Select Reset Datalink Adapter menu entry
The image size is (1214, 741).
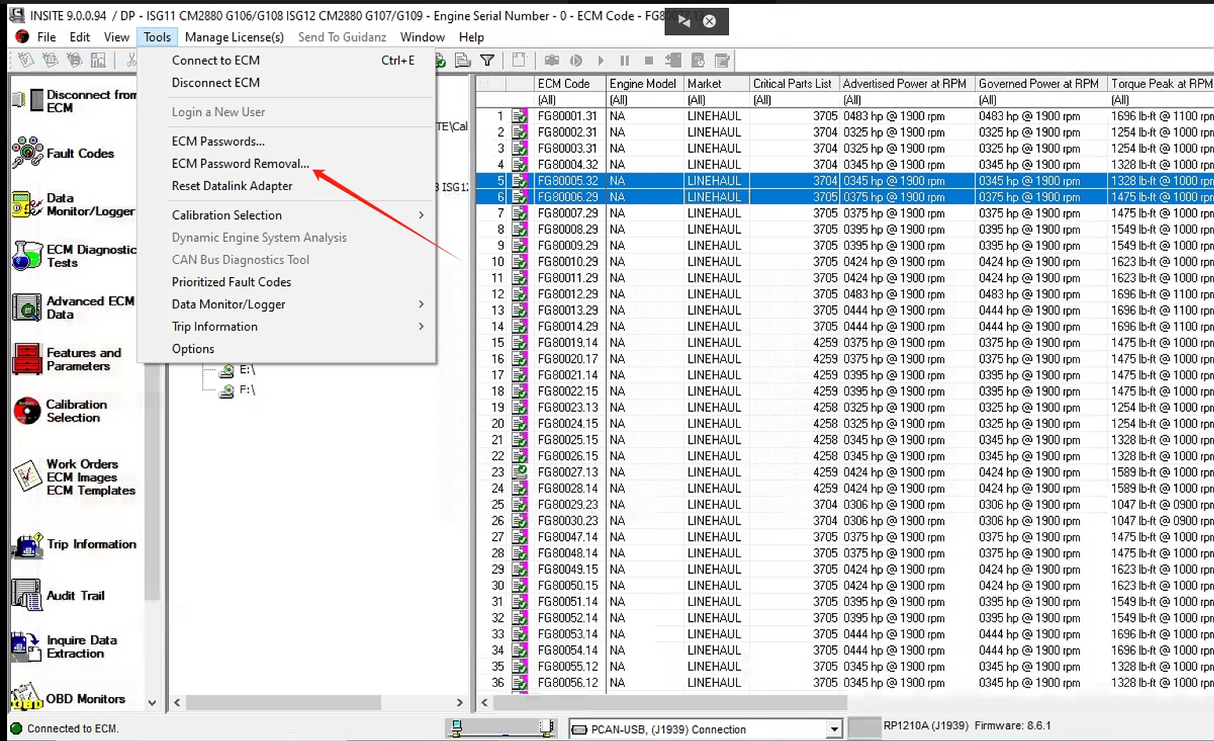coord(232,186)
